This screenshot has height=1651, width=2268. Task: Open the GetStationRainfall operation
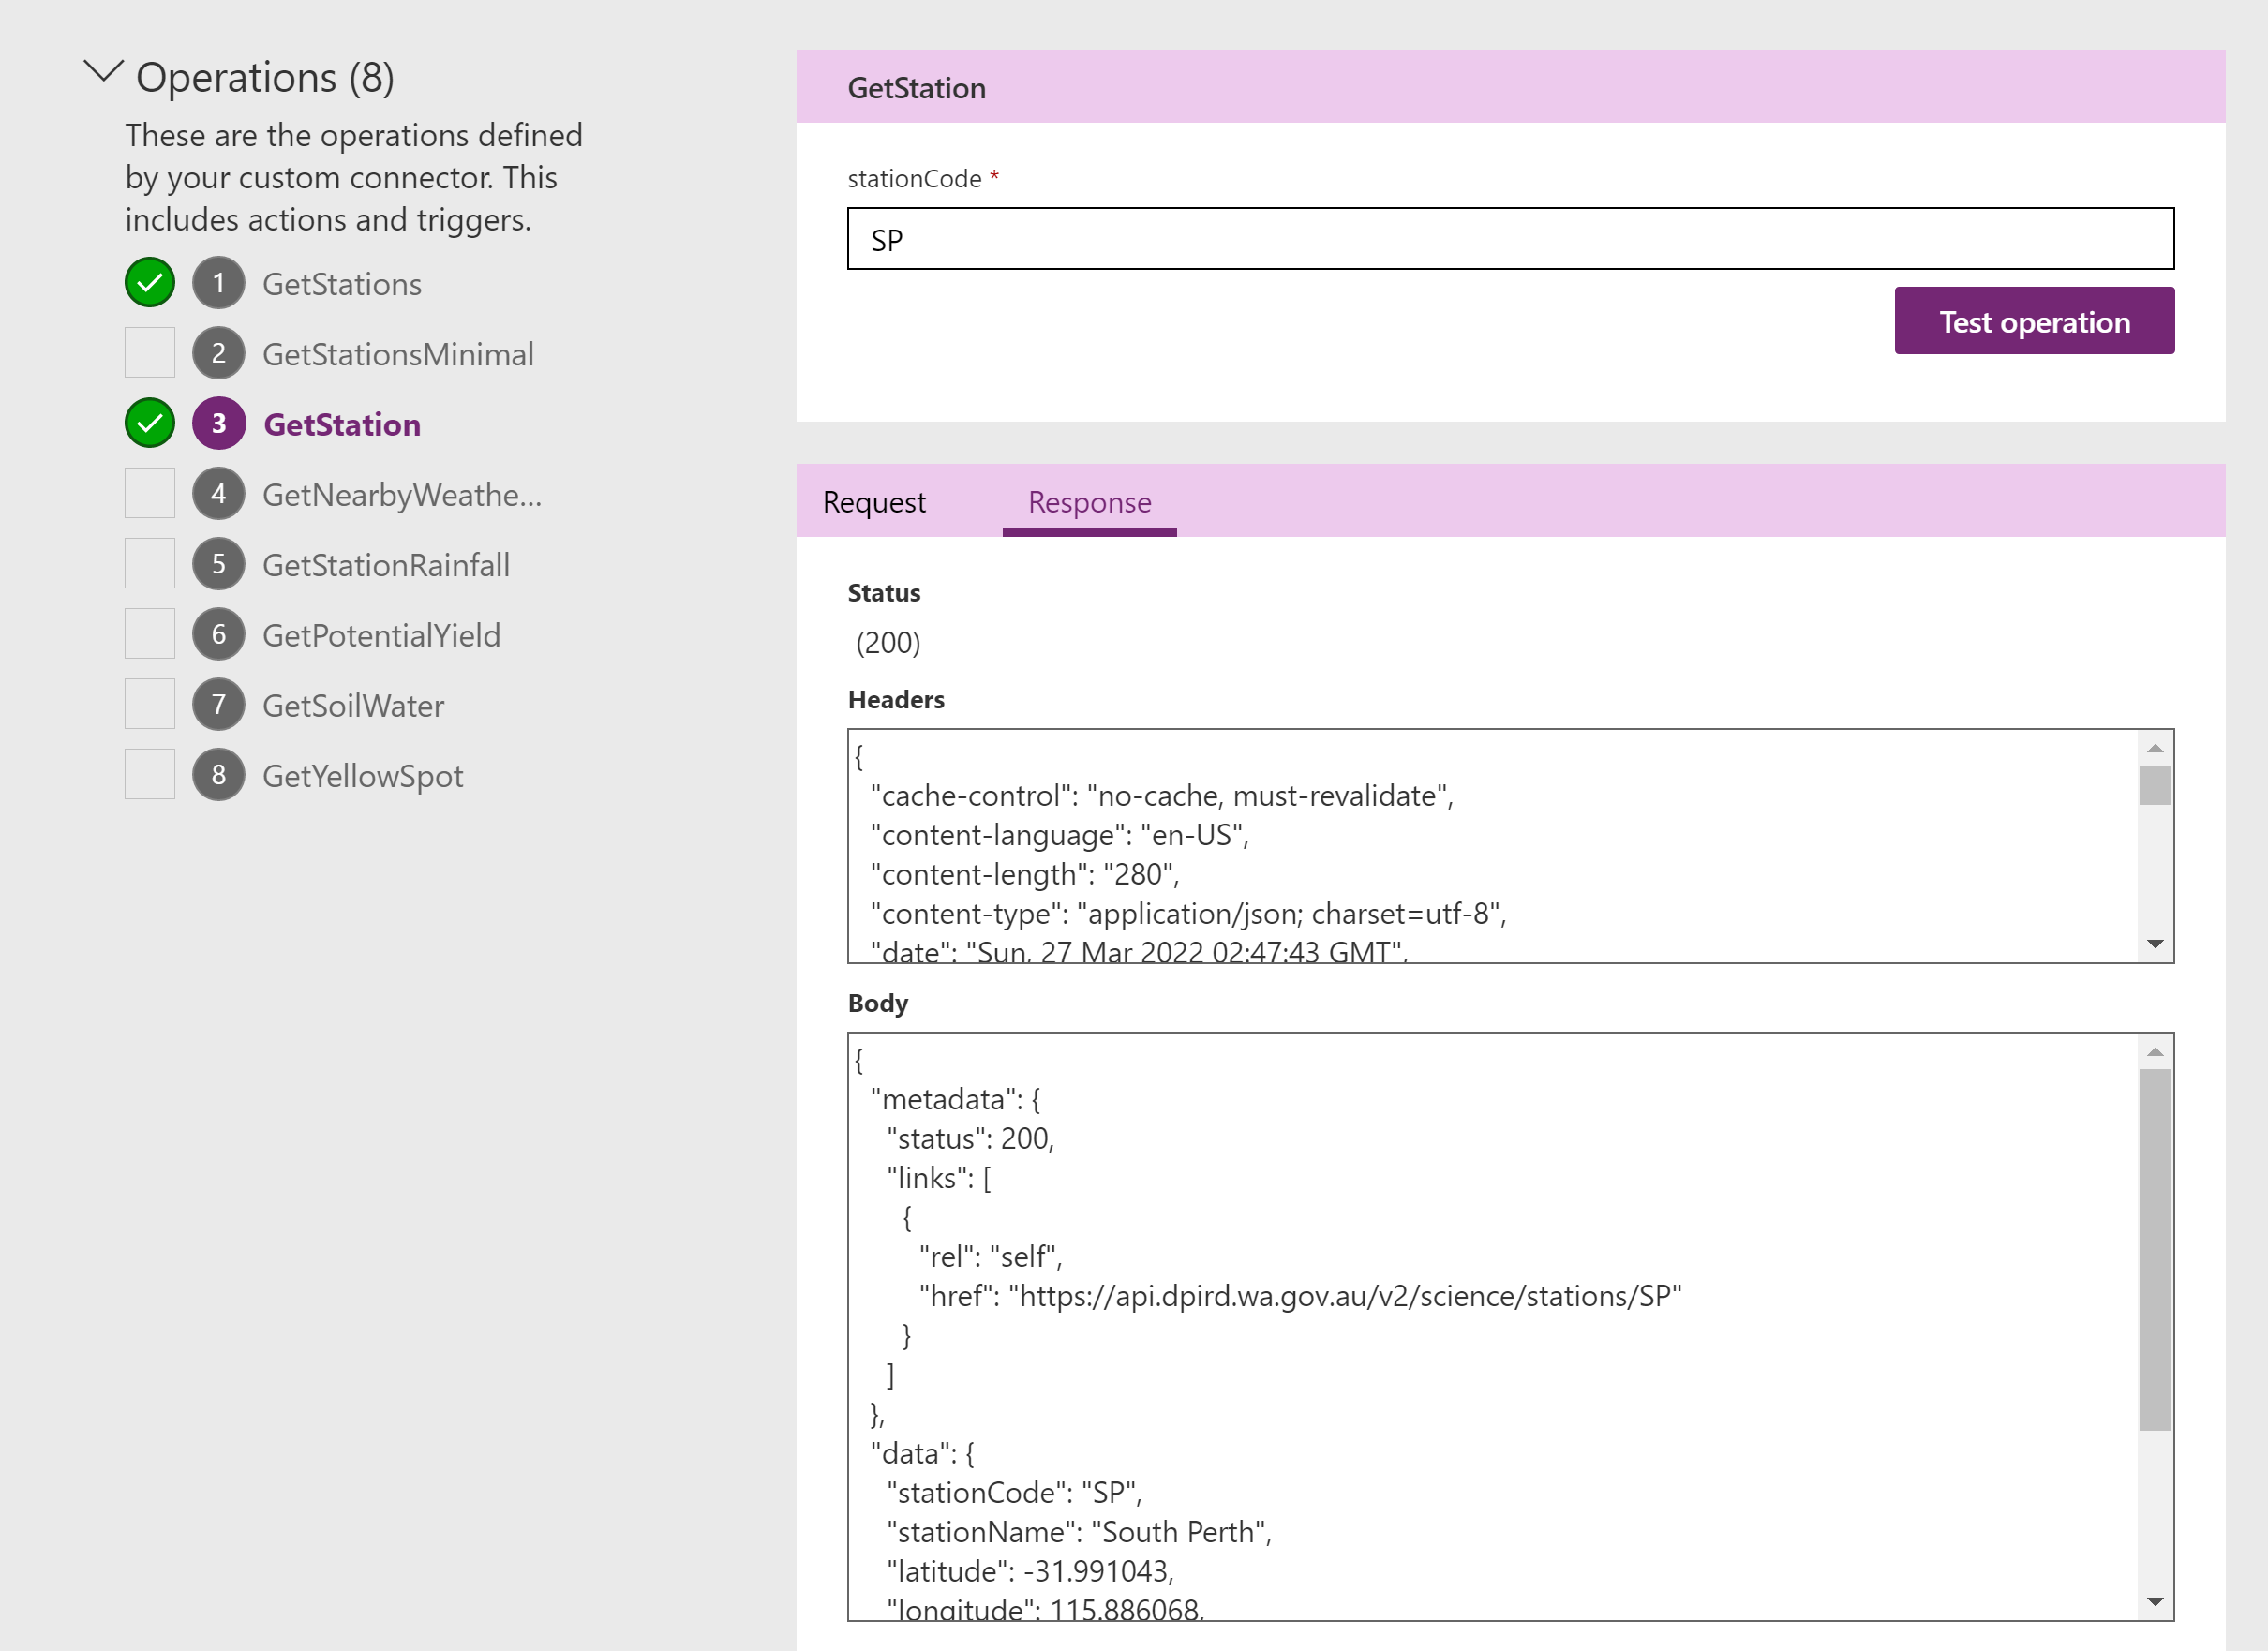[x=386, y=565]
